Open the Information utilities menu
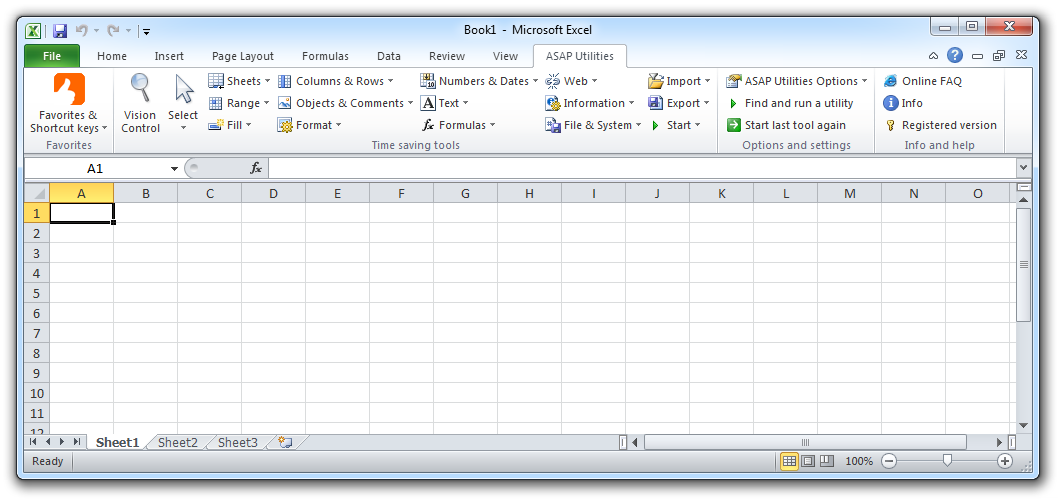 (x=590, y=103)
